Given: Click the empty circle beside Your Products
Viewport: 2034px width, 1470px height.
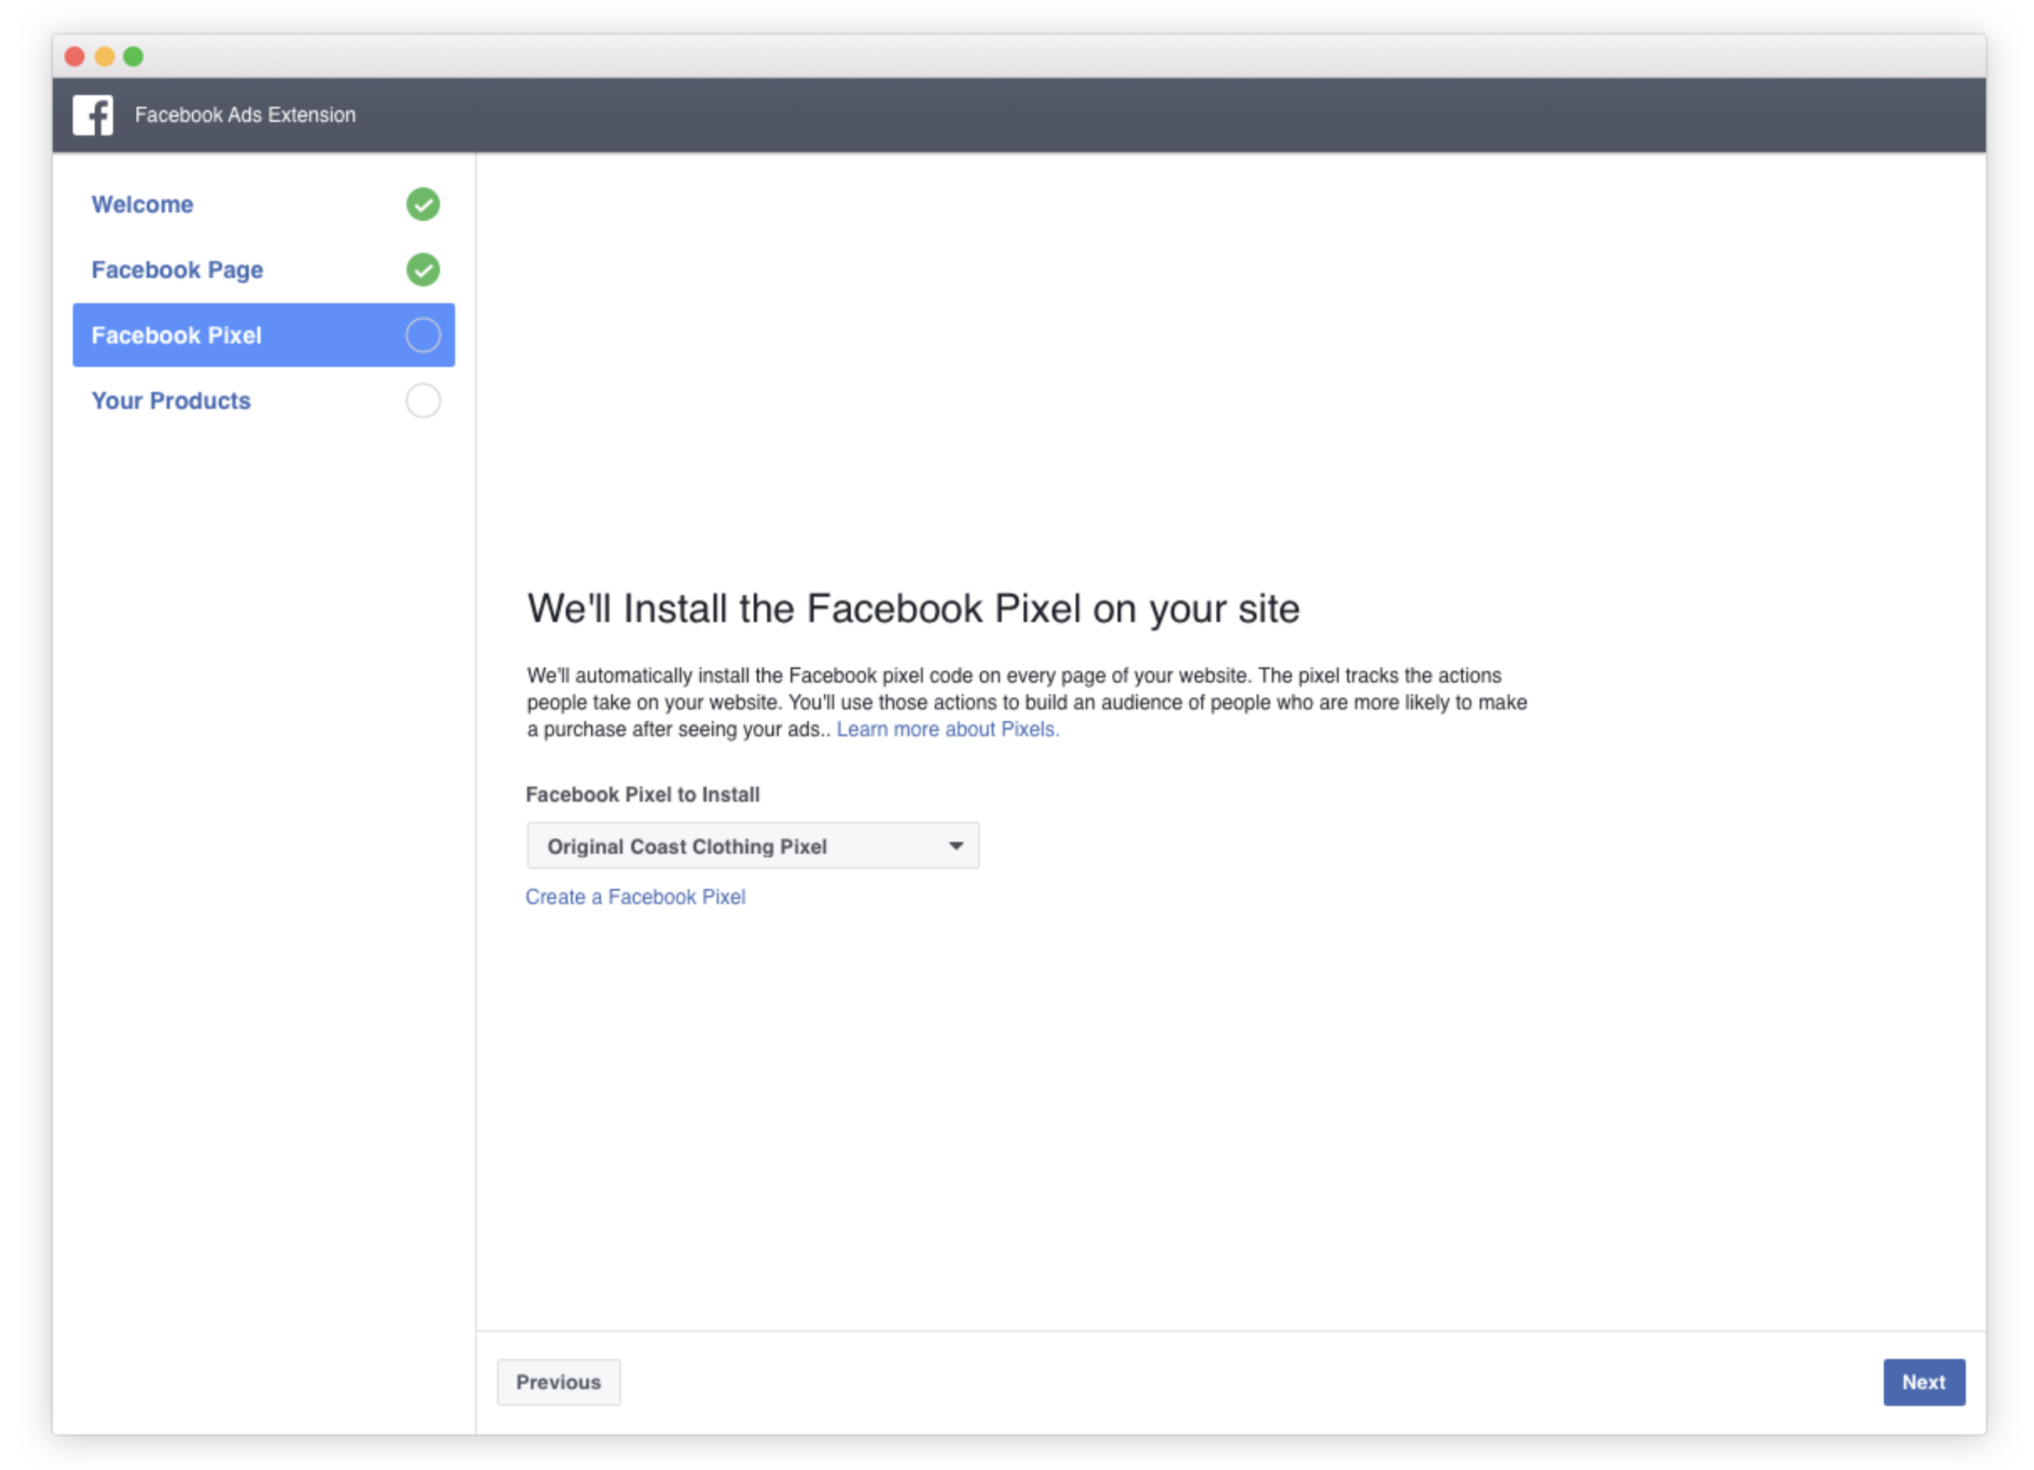Looking at the screenshot, I should click(x=423, y=401).
